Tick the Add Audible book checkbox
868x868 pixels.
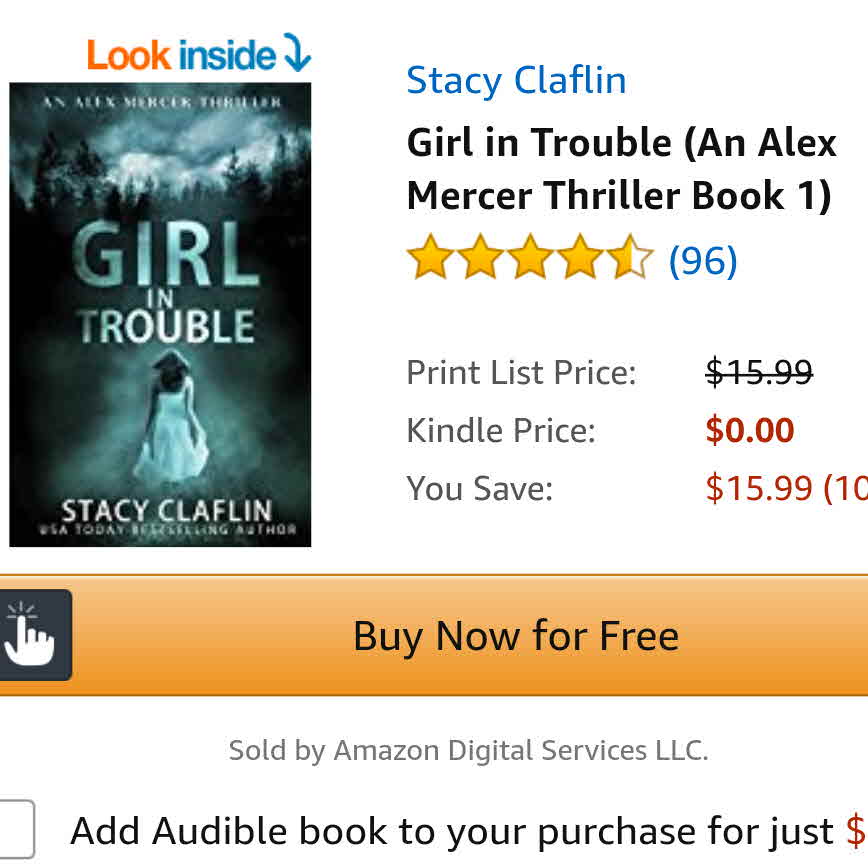(16, 828)
